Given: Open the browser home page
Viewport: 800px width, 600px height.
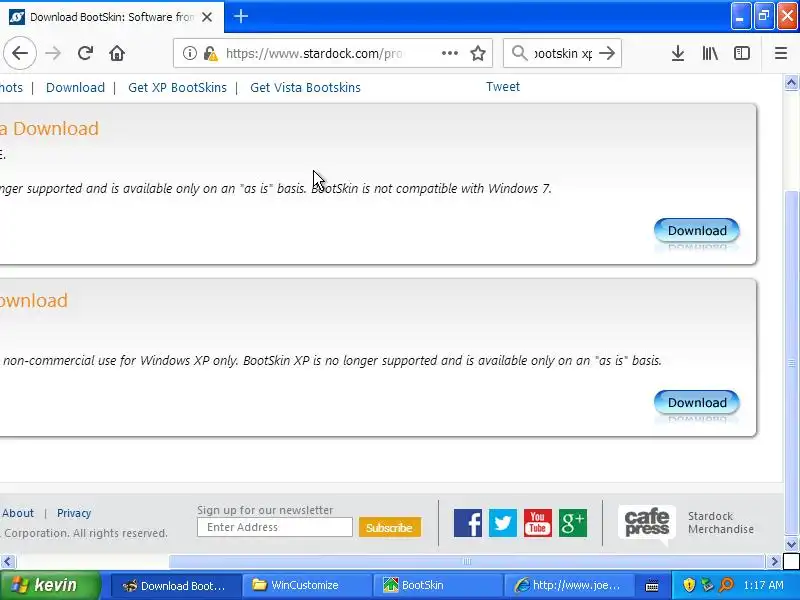Looking at the screenshot, I should click(117, 53).
